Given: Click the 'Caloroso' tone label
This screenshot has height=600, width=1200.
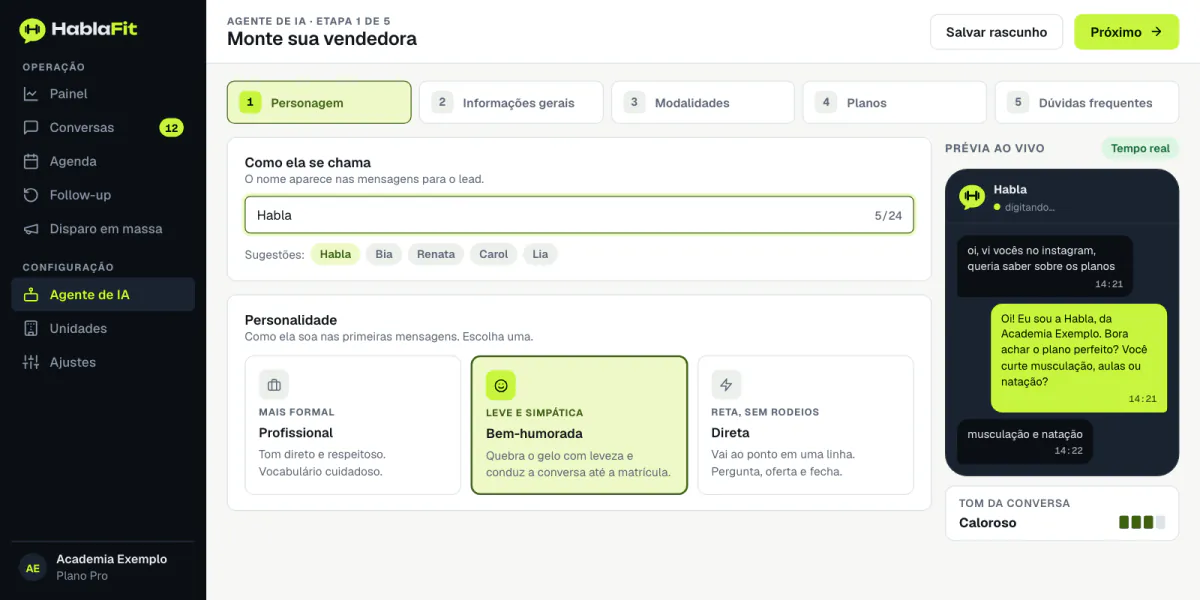Looking at the screenshot, I should [x=988, y=522].
